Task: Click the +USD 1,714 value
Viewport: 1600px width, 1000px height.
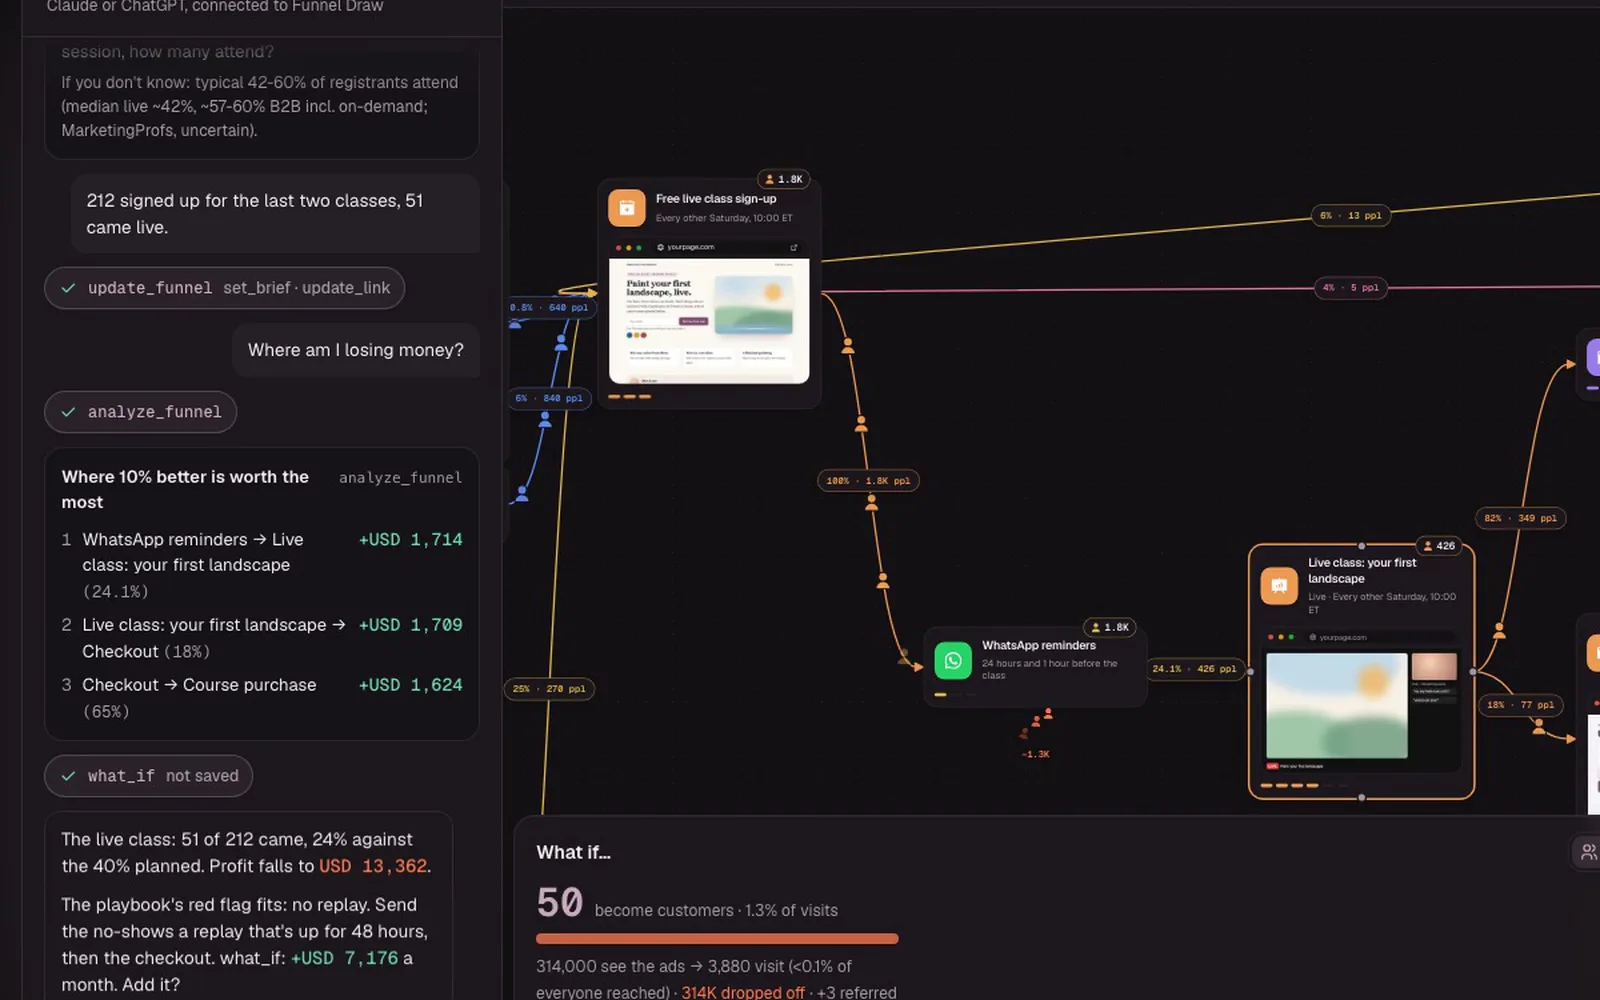Action: point(411,540)
